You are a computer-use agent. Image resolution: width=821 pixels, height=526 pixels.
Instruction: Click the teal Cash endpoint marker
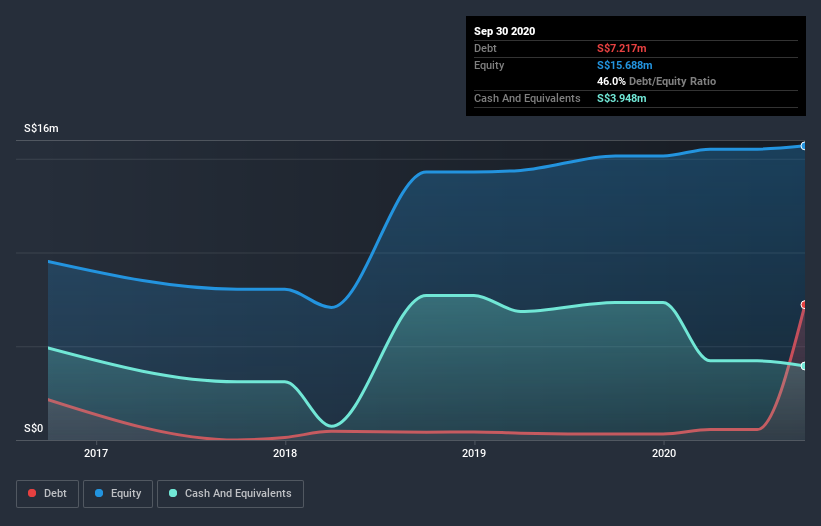coord(804,366)
